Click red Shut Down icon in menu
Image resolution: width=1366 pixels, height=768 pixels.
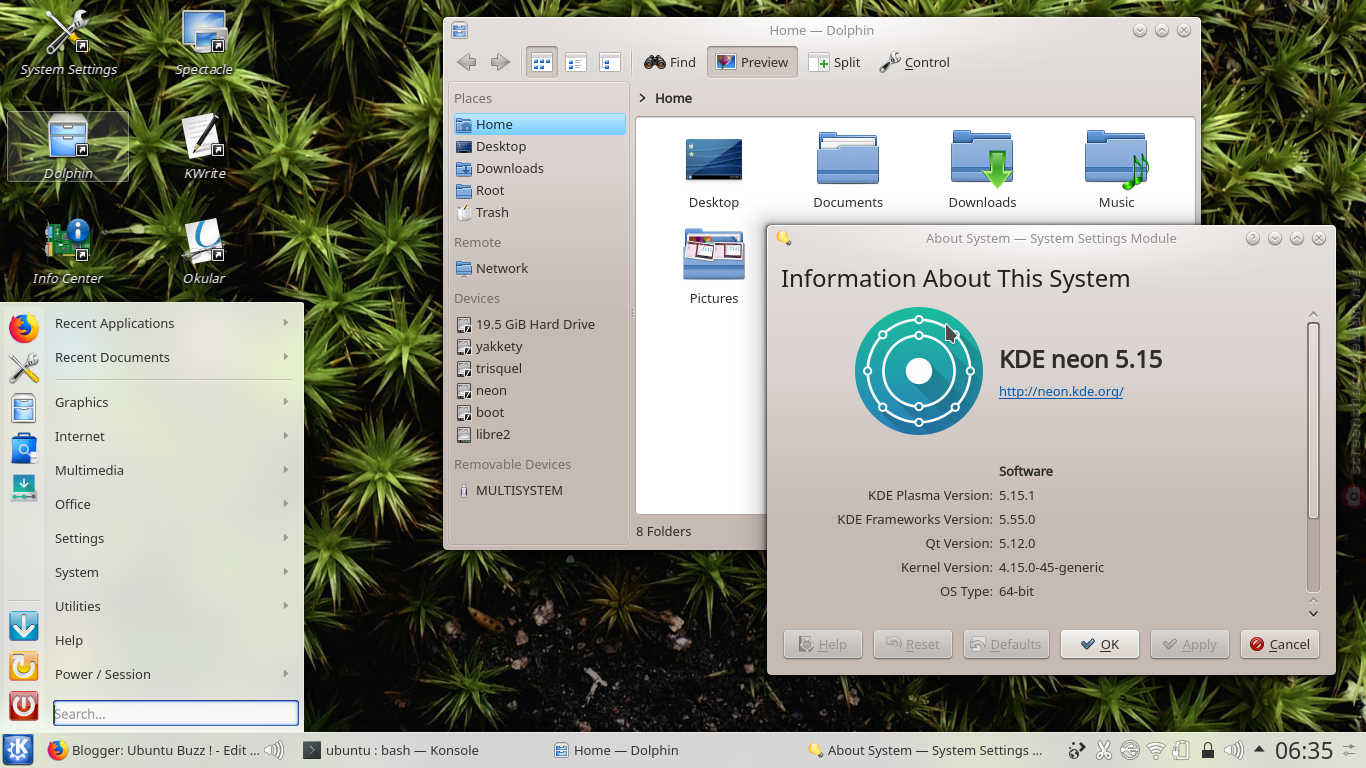click(24, 706)
